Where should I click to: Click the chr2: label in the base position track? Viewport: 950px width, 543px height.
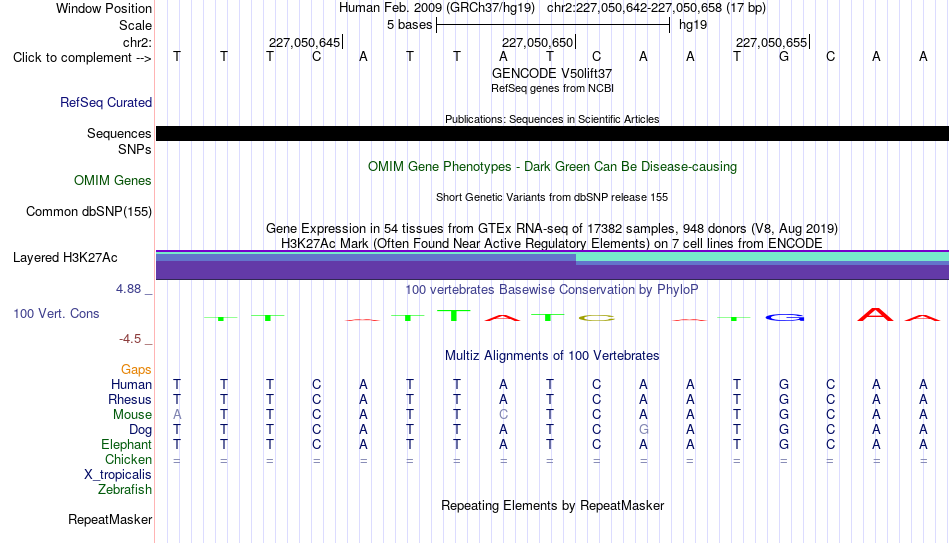pos(137,42)
